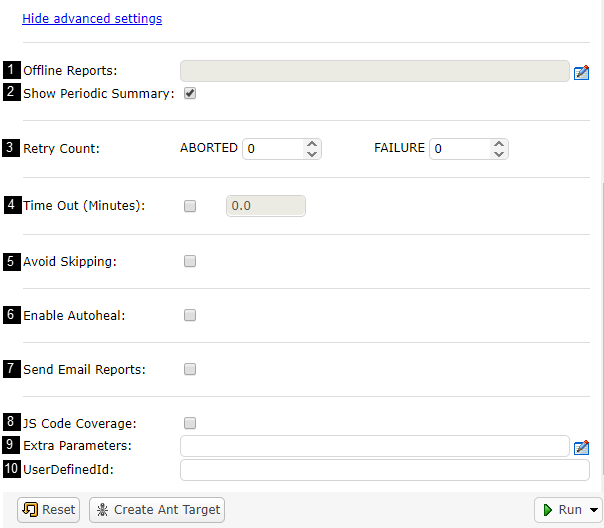Enable Avoid Skipping checkbox
Screen dimensions: 604x528
[190, 261]
